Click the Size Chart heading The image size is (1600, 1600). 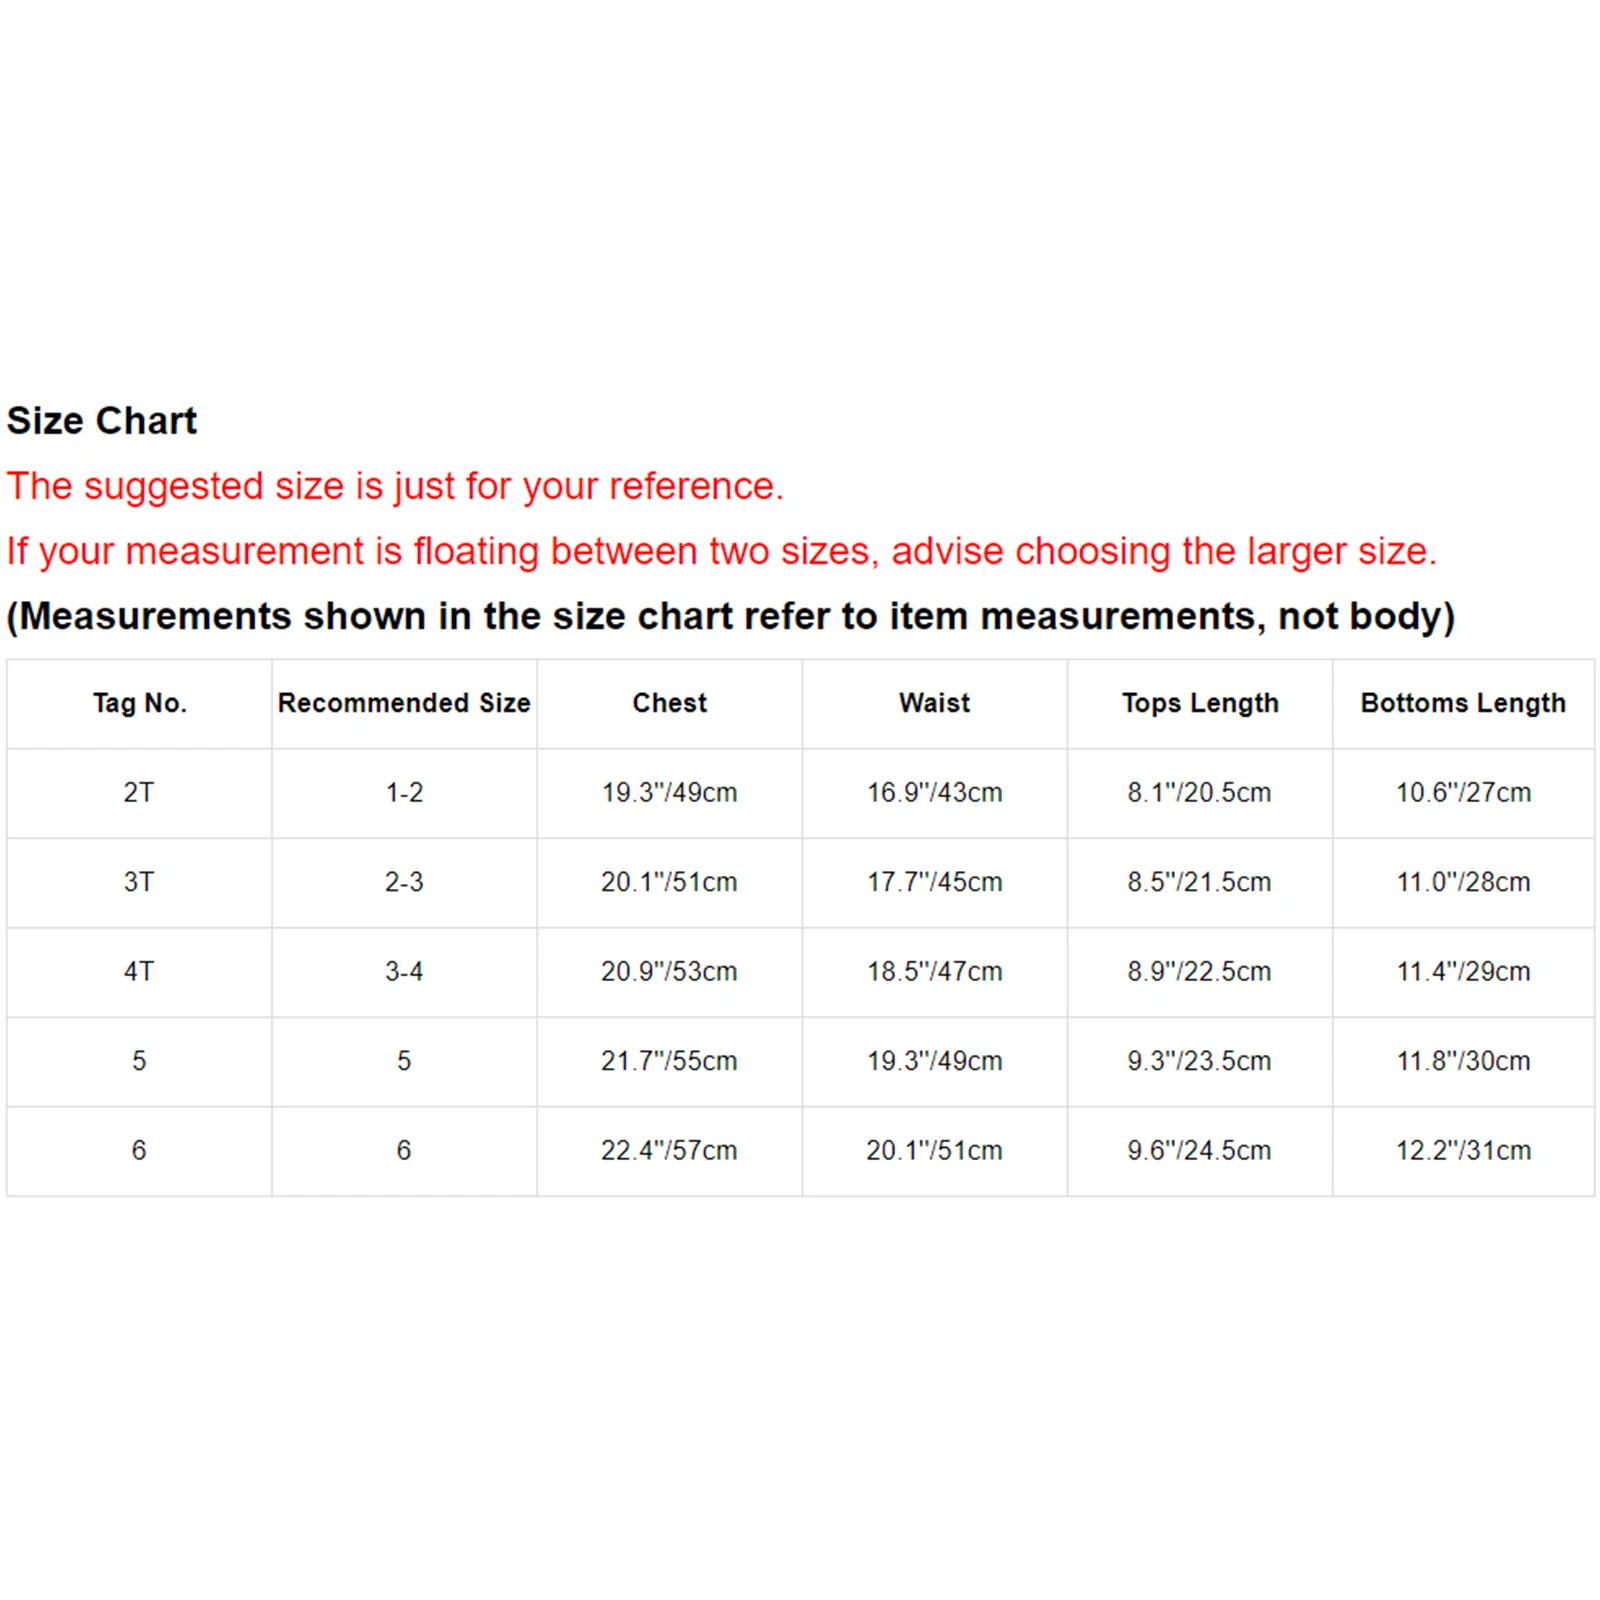point(102,421)
